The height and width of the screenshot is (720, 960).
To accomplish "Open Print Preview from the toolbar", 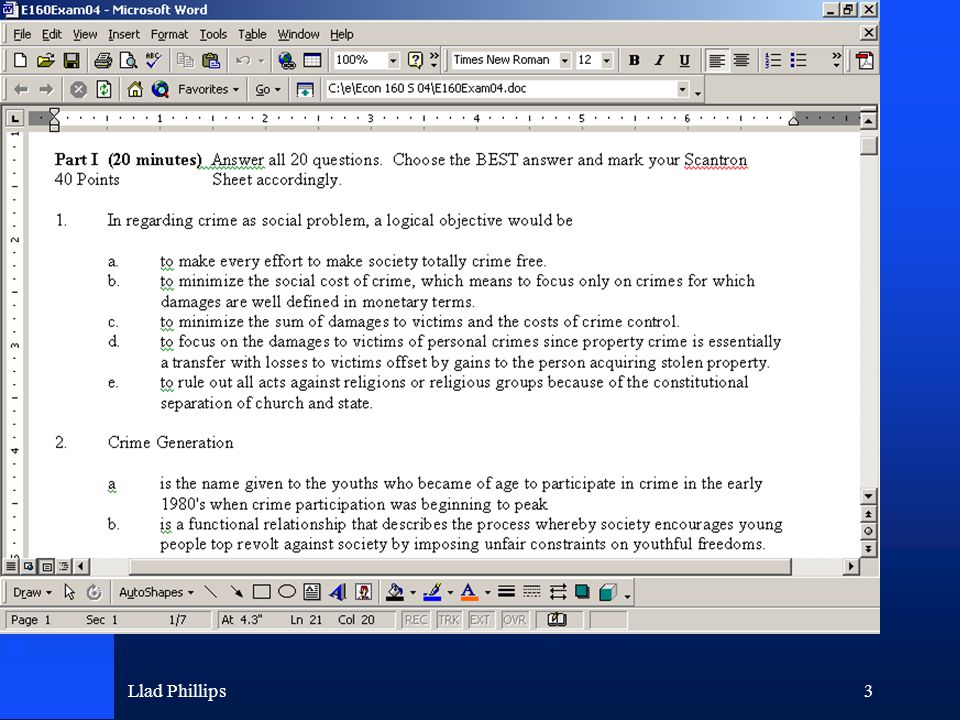I will click(128, 60).
